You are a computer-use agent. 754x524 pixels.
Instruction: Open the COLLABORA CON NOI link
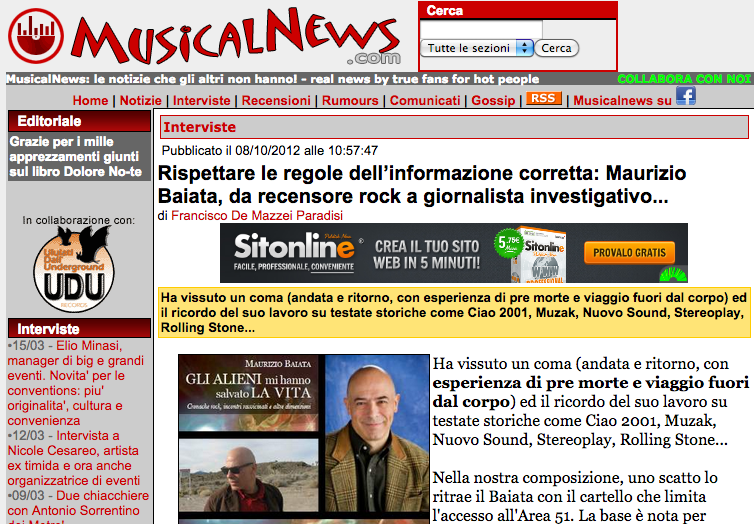[684, 79]
